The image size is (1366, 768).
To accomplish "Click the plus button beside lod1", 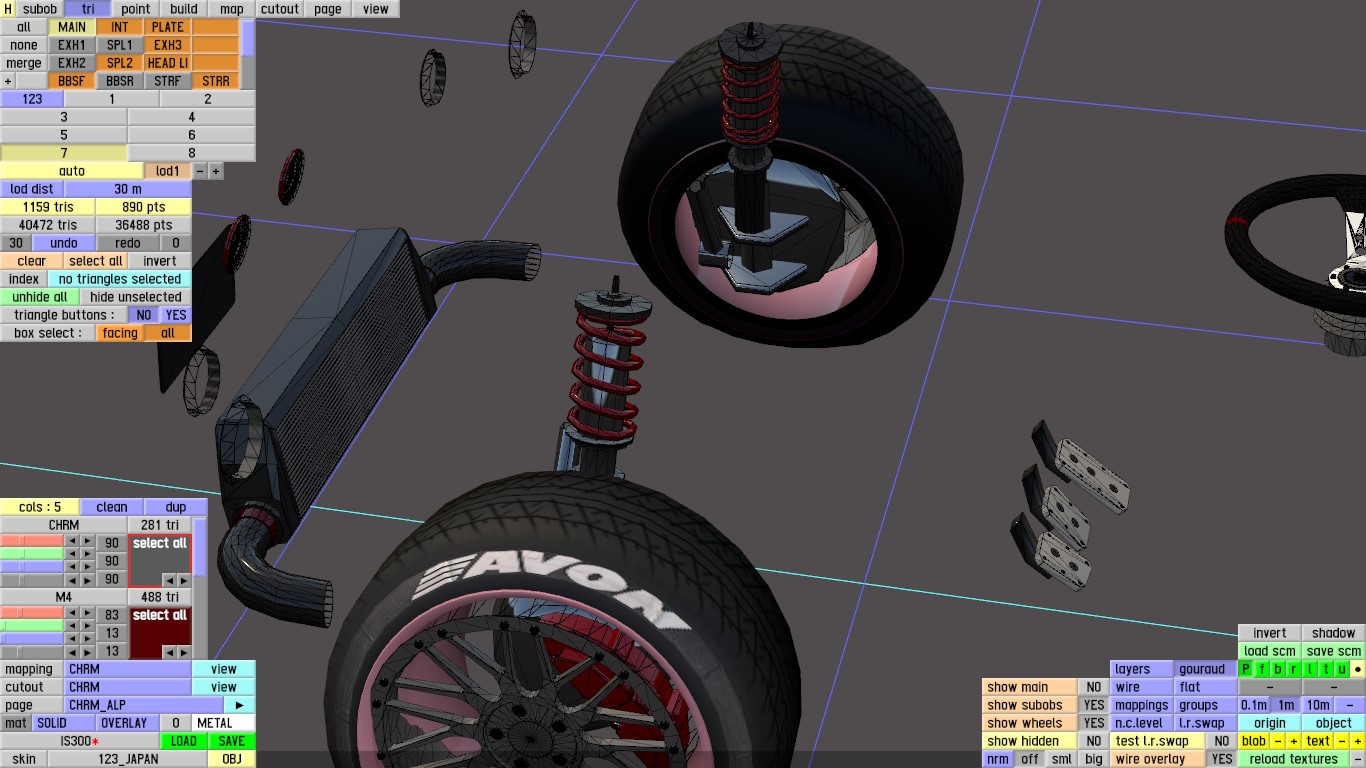I will coord(216,171).
